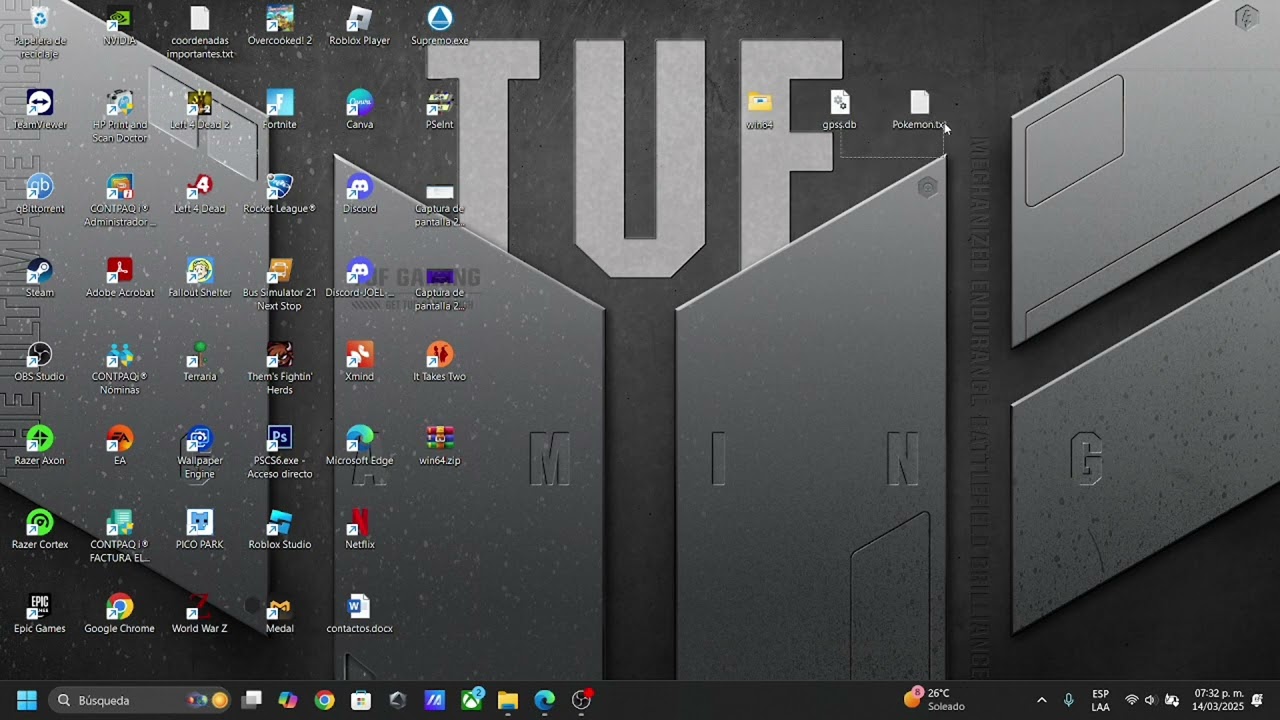This screenshot has width=1280, height=720.
Task: Open Chrome from the taskbar
Action: click(324, 700)
